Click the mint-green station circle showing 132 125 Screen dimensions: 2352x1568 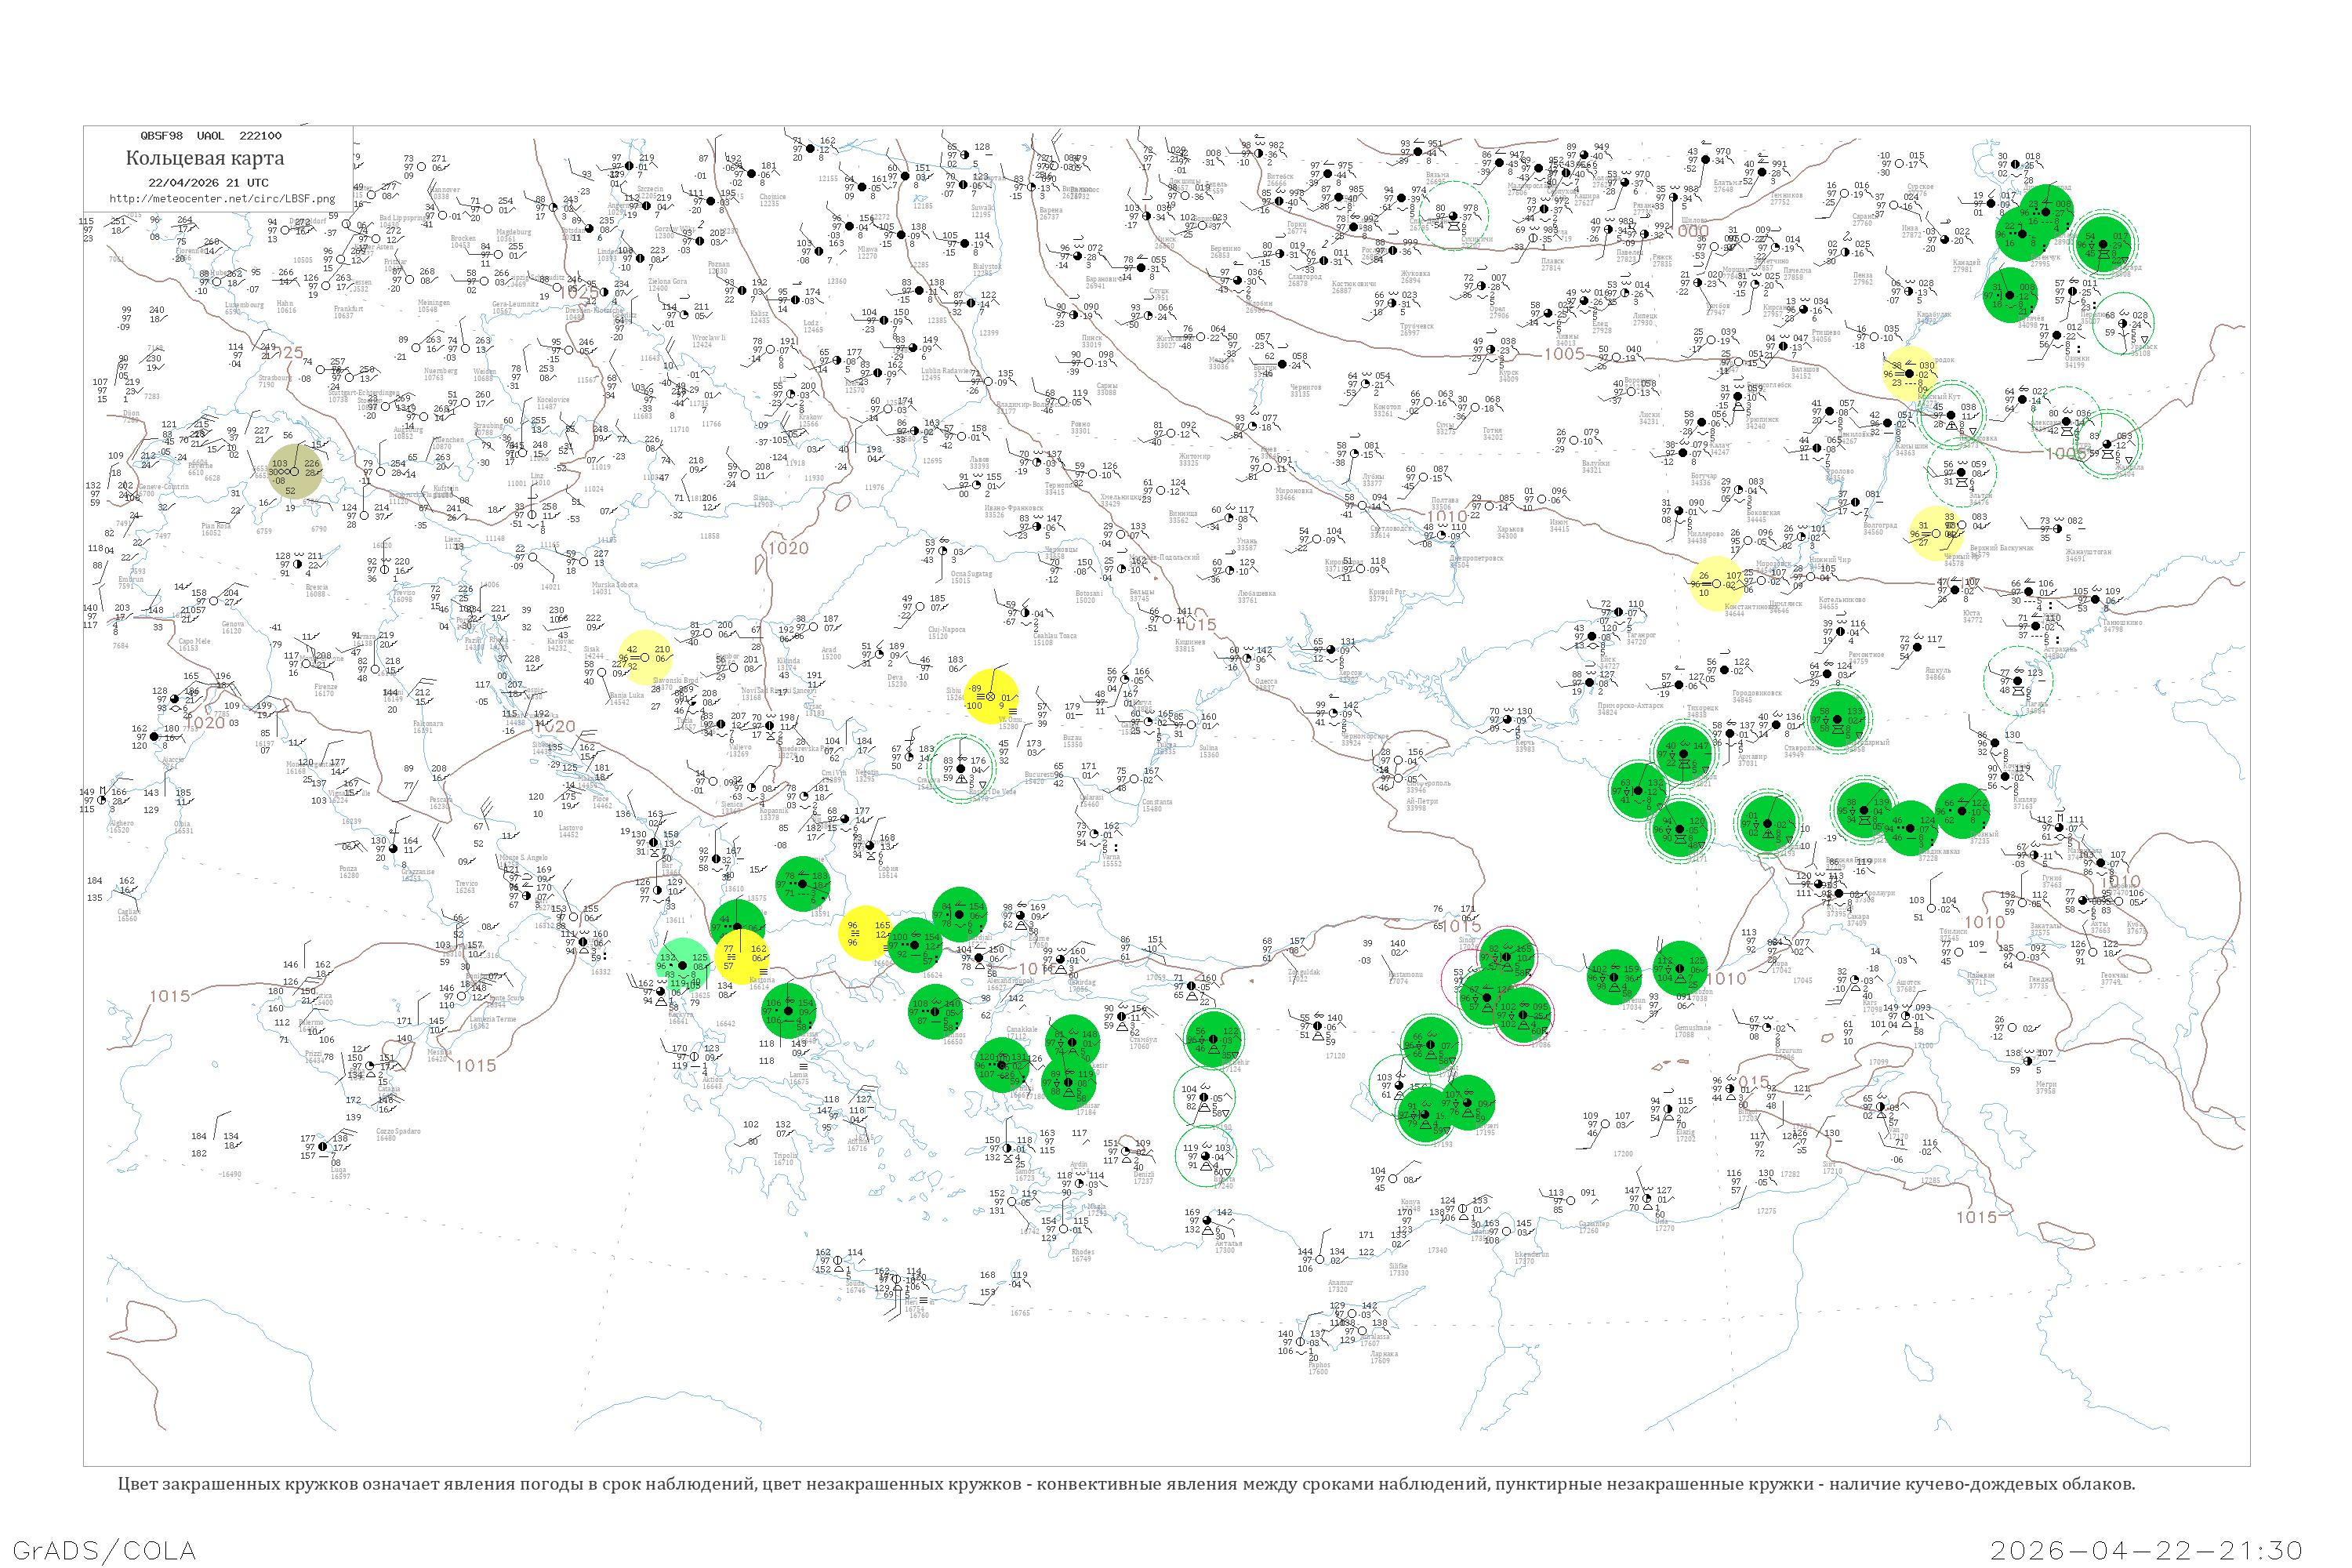pyautogui.click(x=683, y=965)
